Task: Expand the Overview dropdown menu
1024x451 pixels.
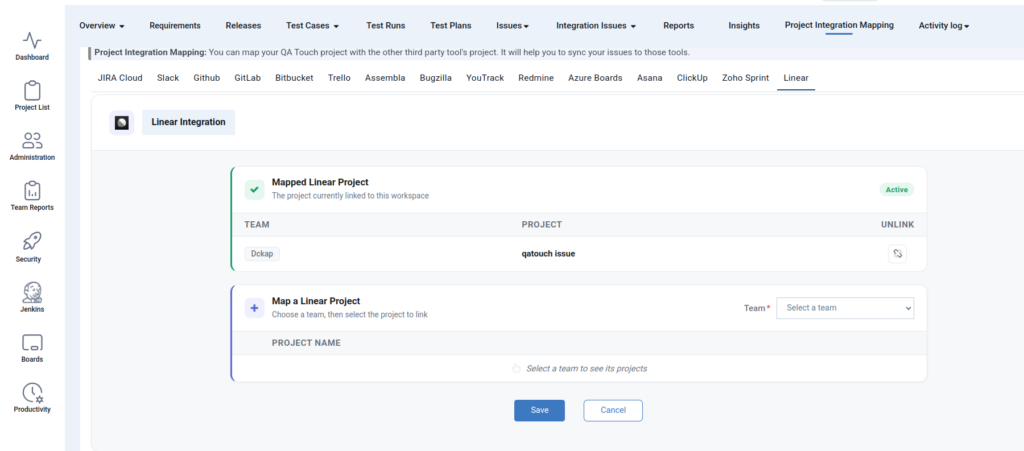Action: (x=102, y=25)
